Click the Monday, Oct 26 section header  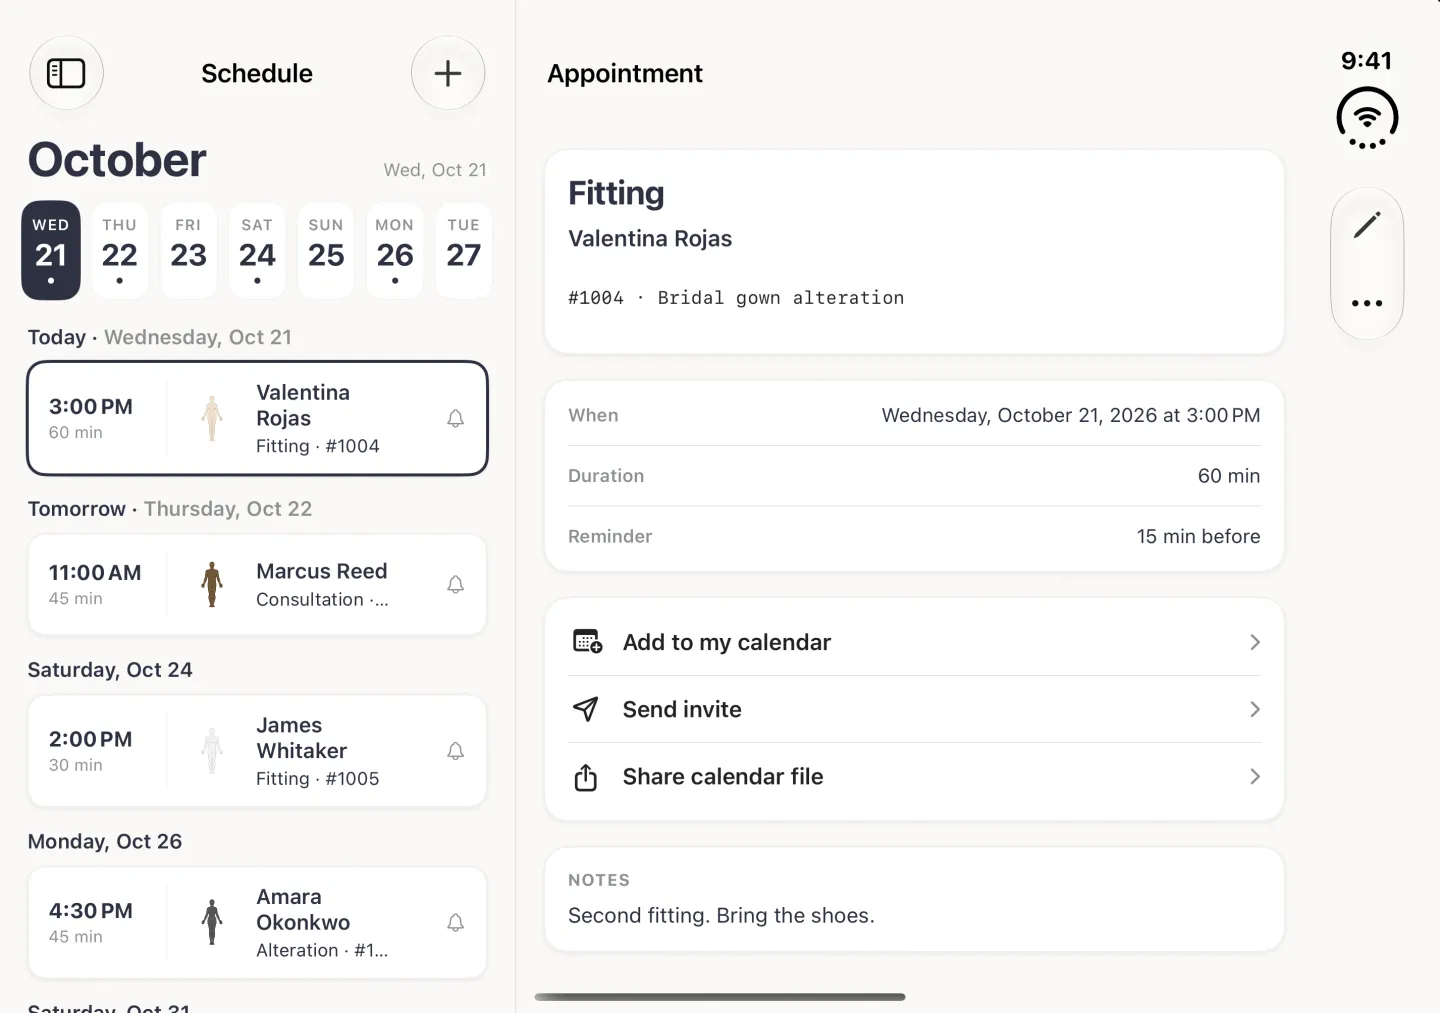105,841
